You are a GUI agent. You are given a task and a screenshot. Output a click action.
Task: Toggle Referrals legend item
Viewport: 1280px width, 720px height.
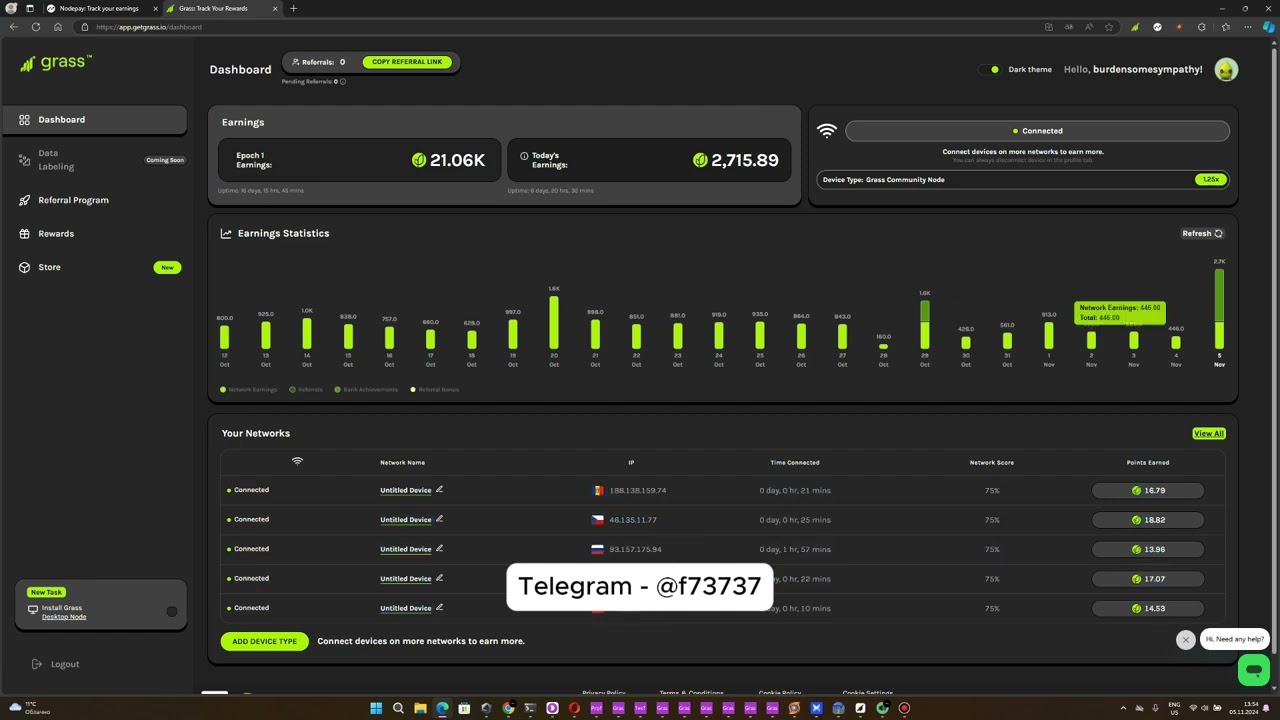(x=307, y=390)
